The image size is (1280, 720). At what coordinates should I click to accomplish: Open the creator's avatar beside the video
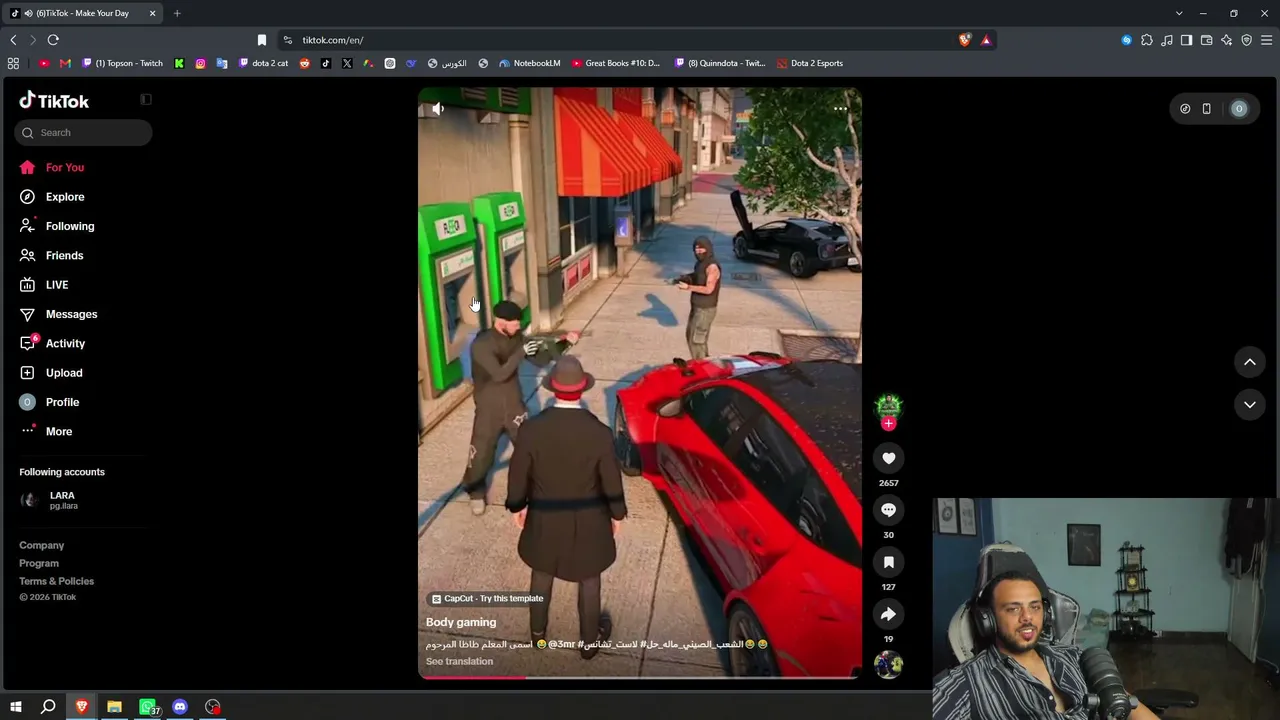tap(888, 405)
